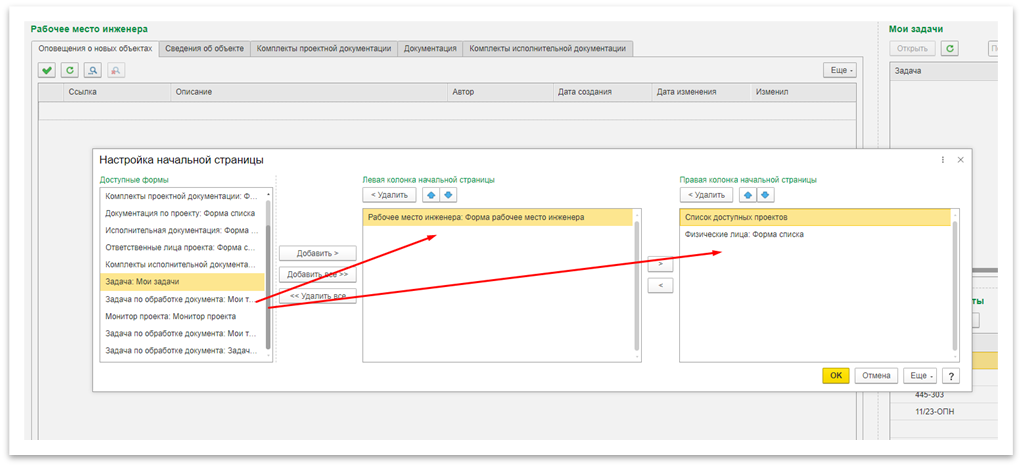Viewport: 1022px width, 467px height.
Task: Expand the Еще dropdown in dialog footer
Action: pos(920,375)
